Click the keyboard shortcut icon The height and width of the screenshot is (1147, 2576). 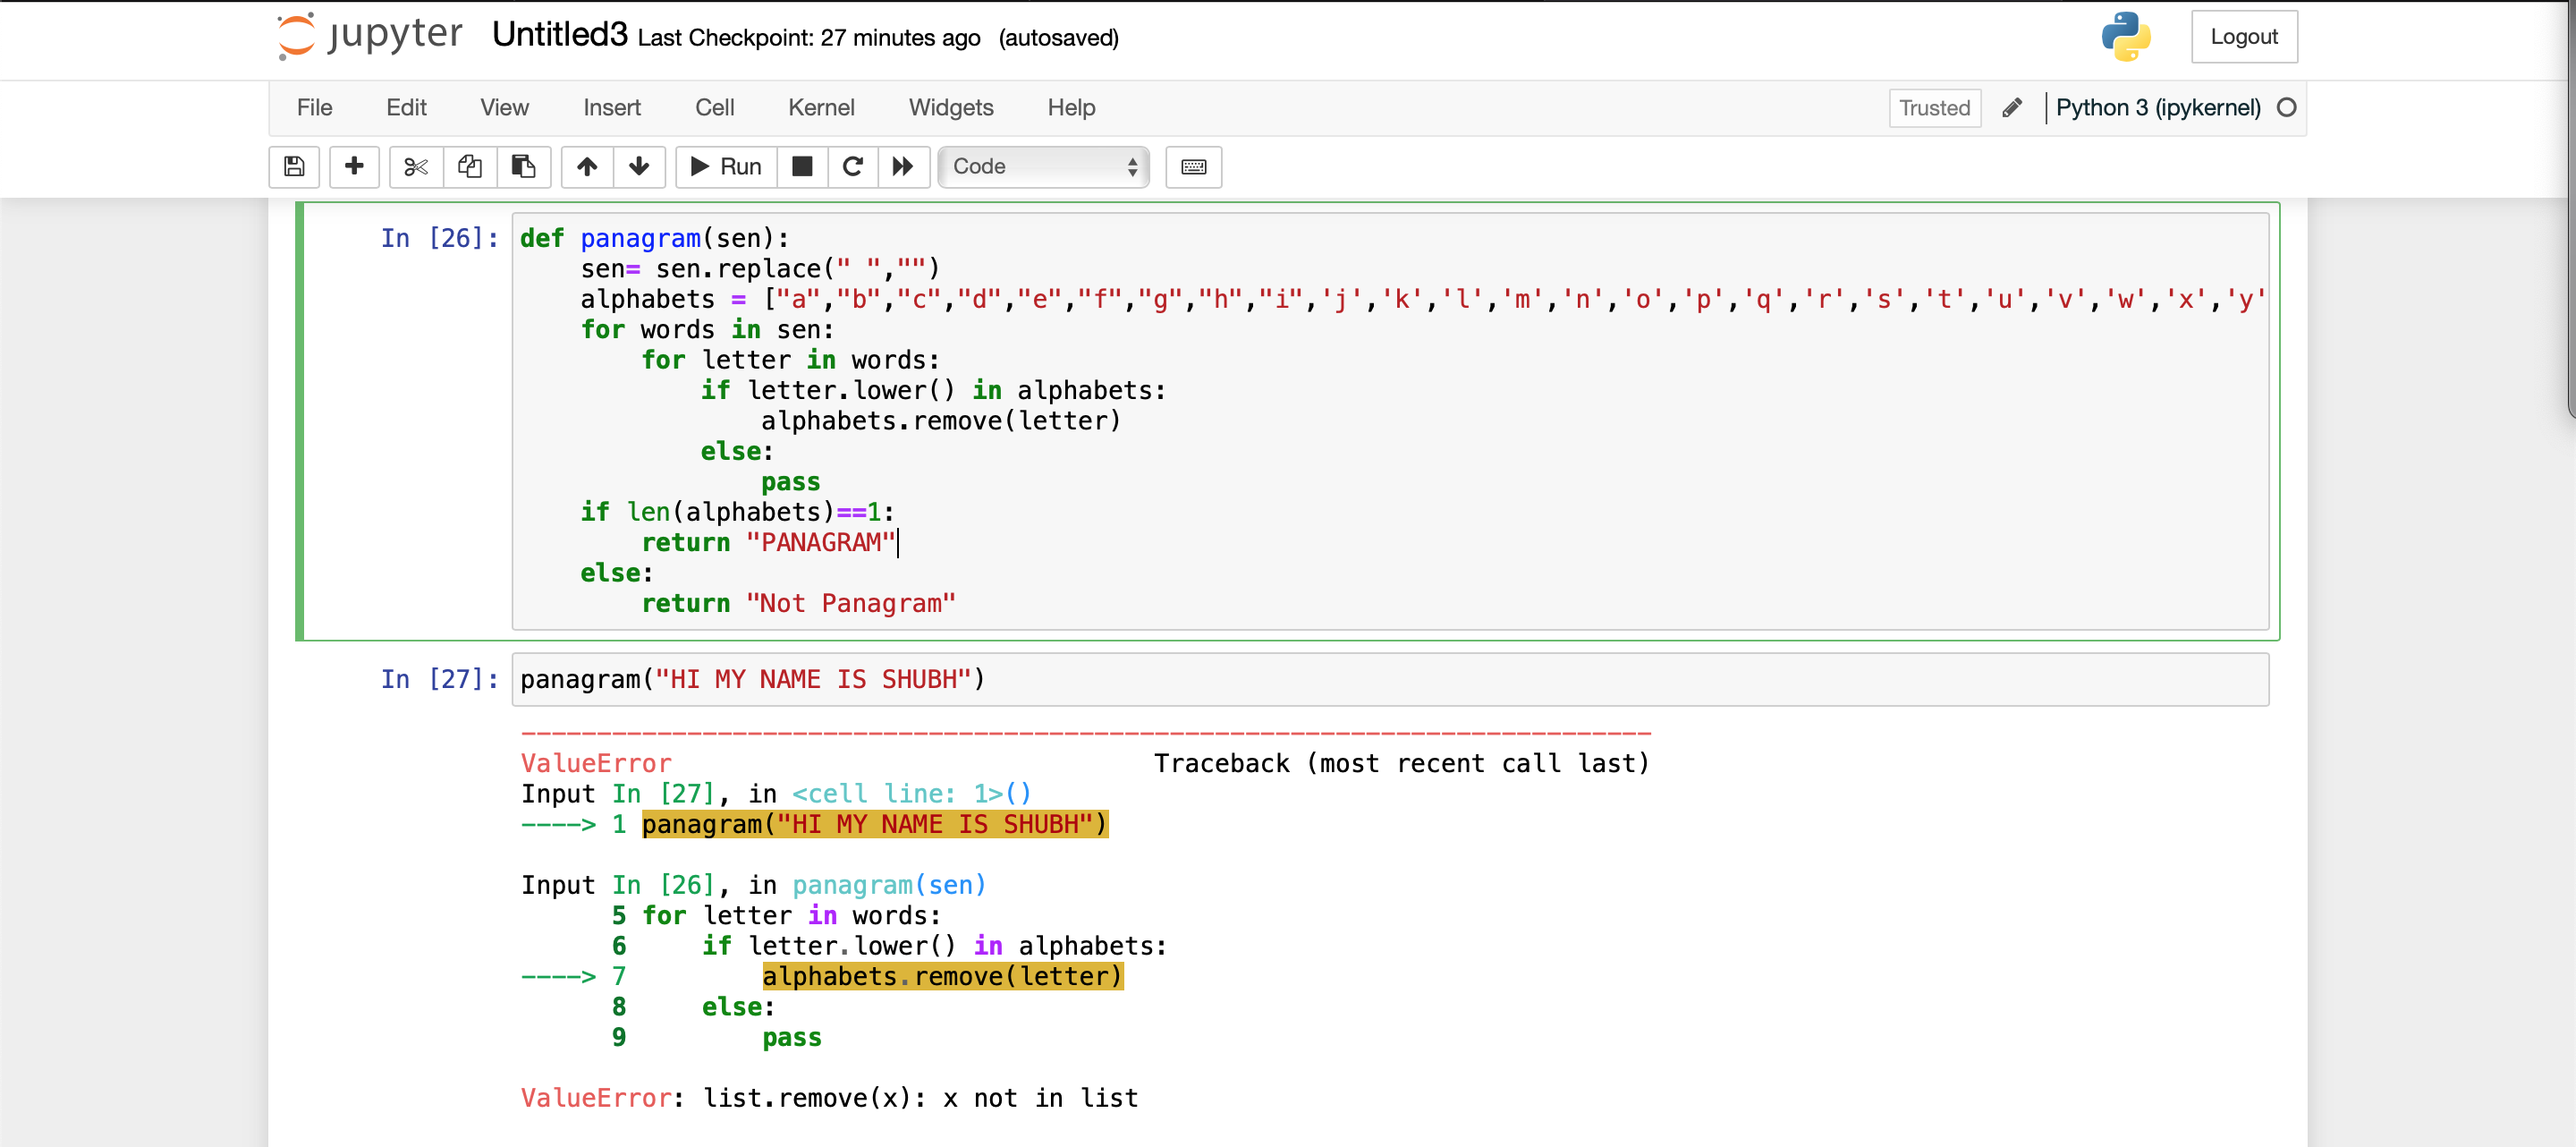(1194, 165)
